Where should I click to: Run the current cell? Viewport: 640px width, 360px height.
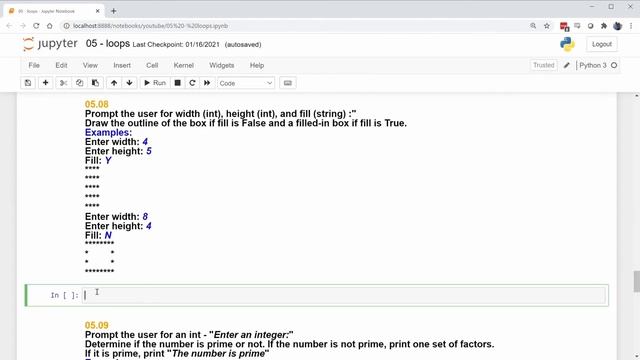click(155, 83)
